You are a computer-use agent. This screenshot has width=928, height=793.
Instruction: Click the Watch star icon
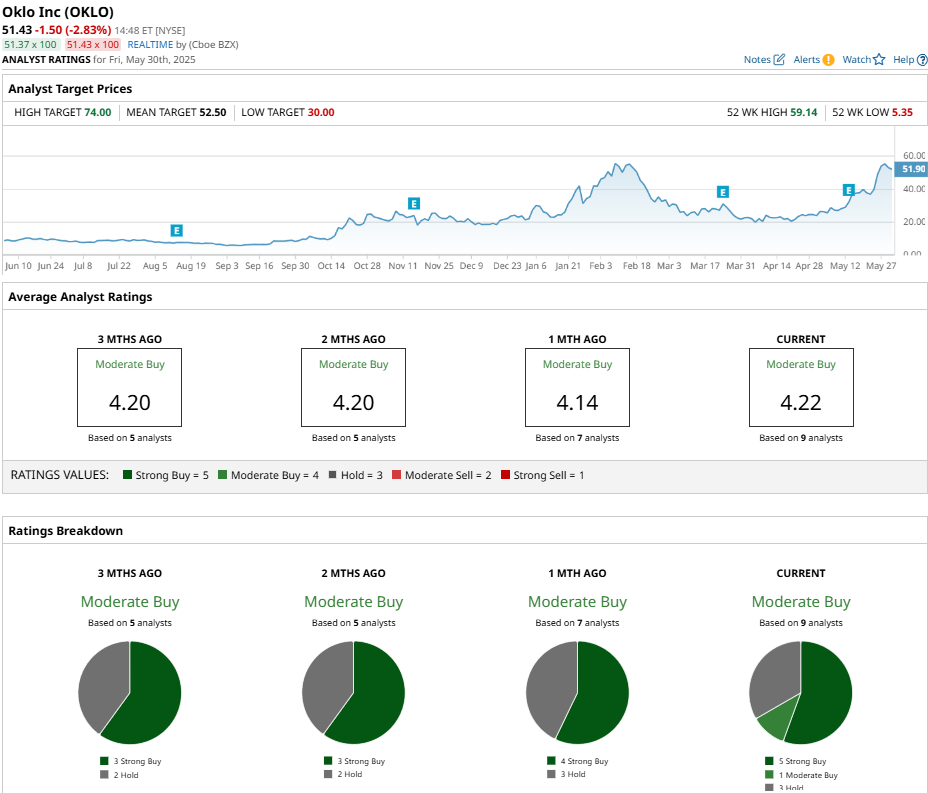879,59
